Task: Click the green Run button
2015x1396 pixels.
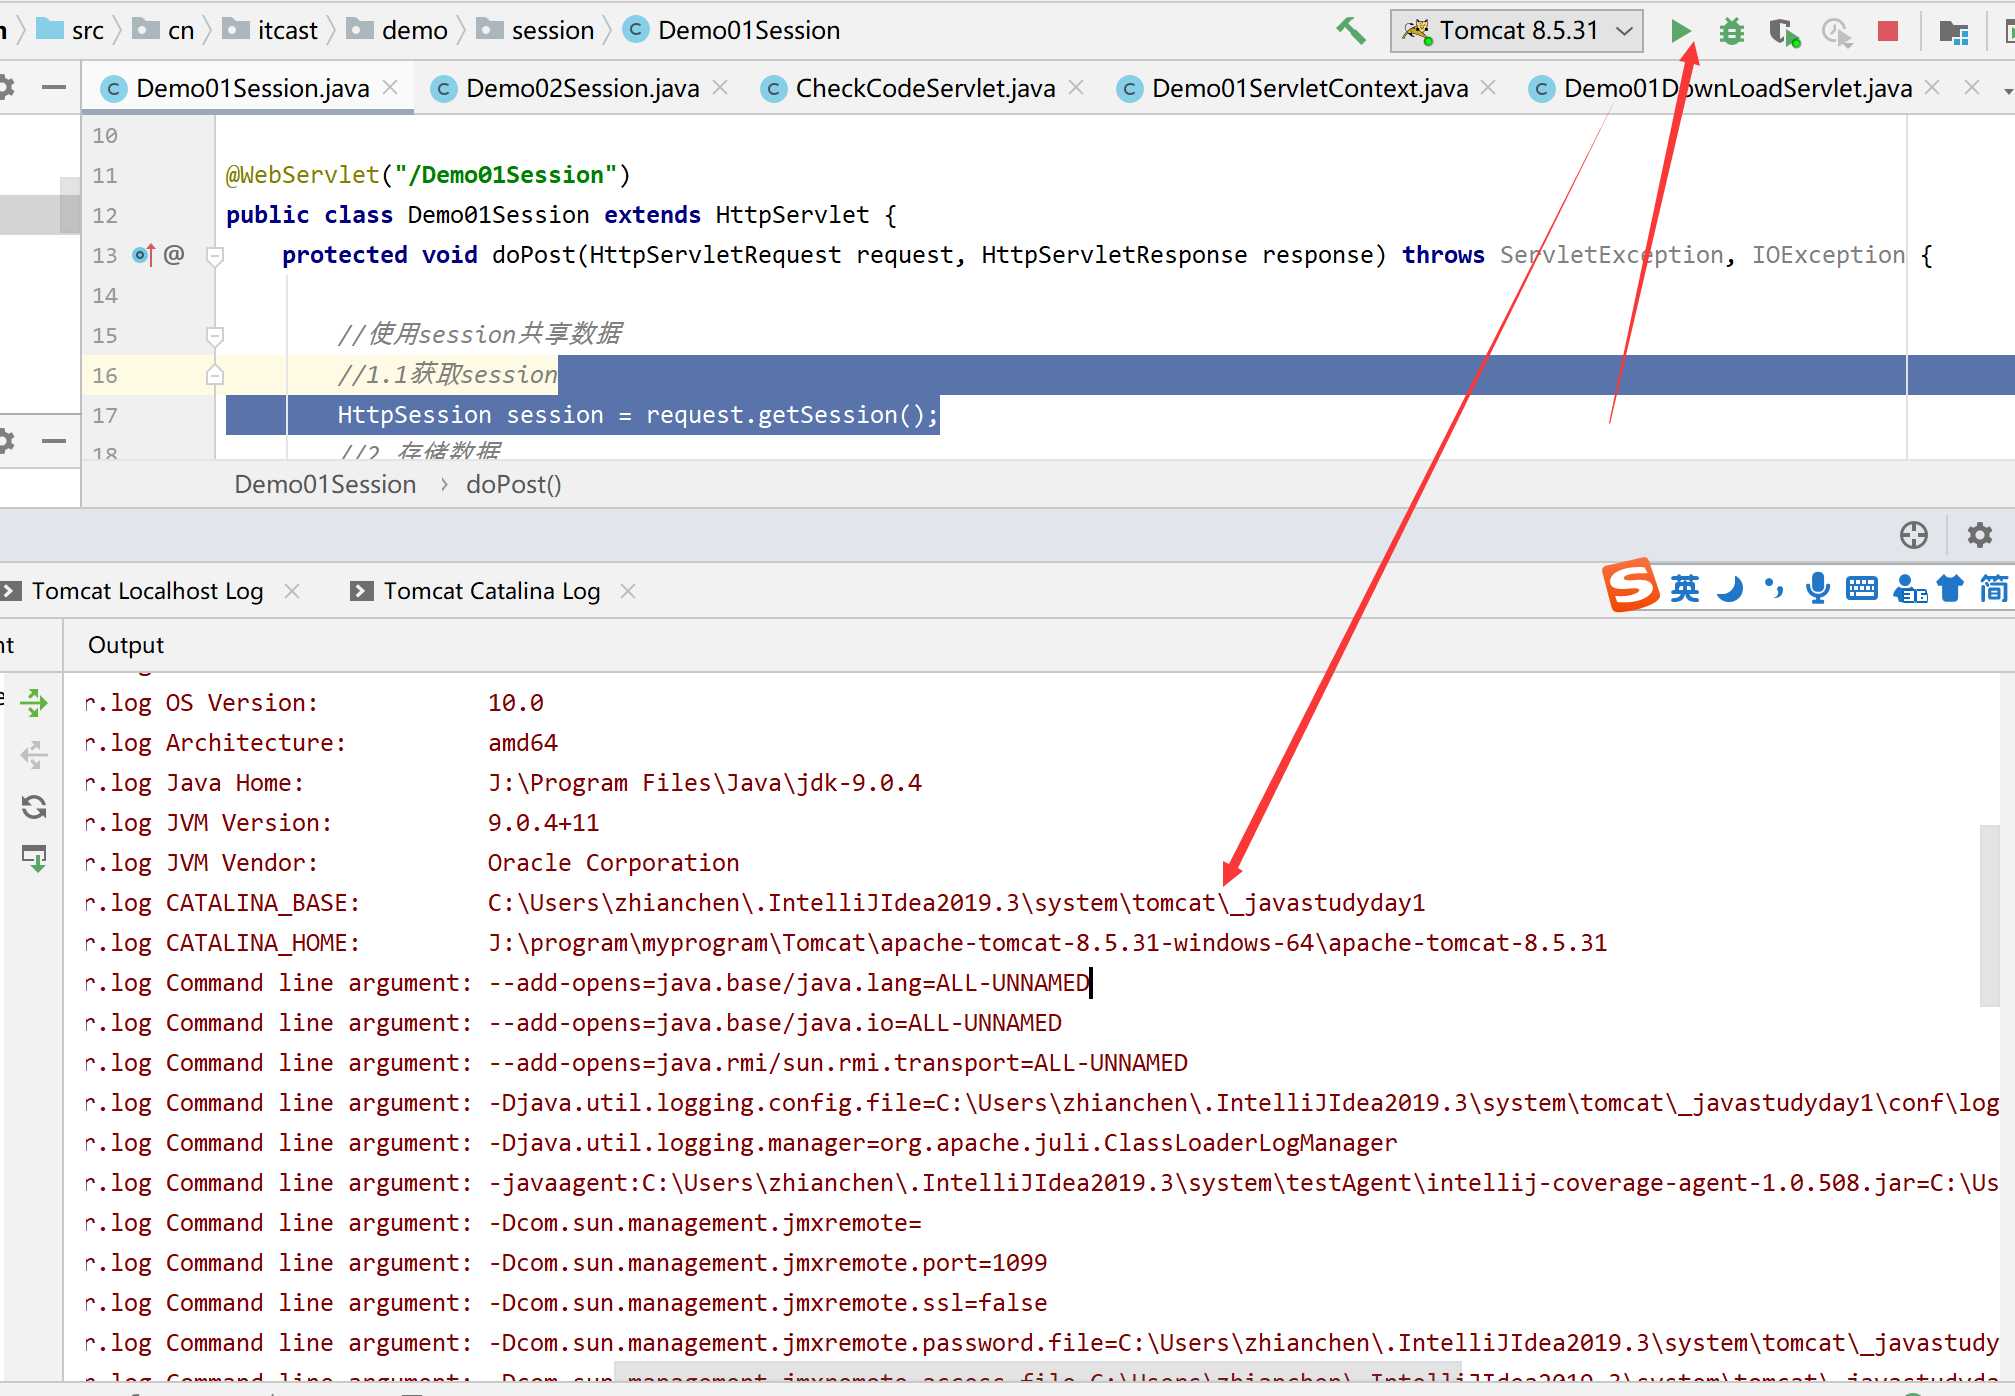Action: 1680,31
